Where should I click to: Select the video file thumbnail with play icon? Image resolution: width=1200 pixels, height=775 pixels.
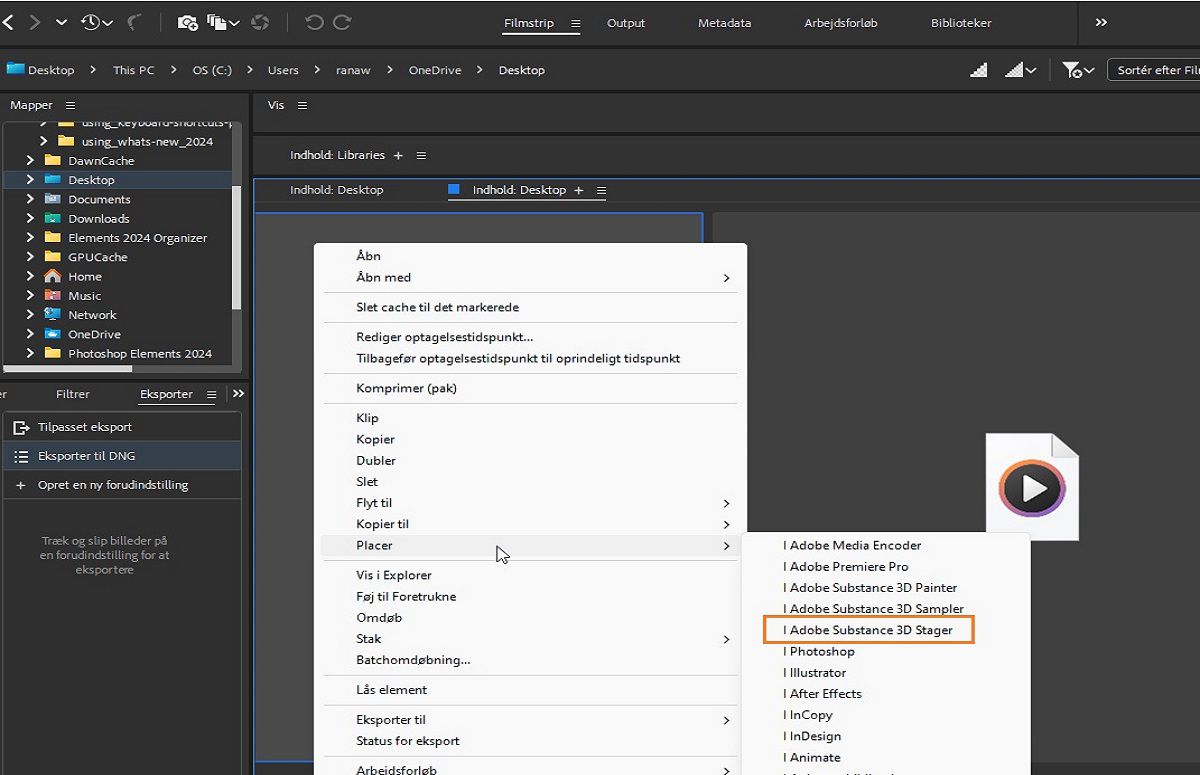coord(1032,487)
